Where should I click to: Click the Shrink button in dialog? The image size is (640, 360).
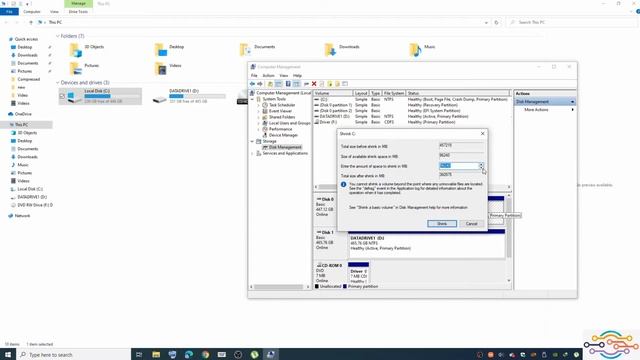pyautogui.click(x=442, y=224)
